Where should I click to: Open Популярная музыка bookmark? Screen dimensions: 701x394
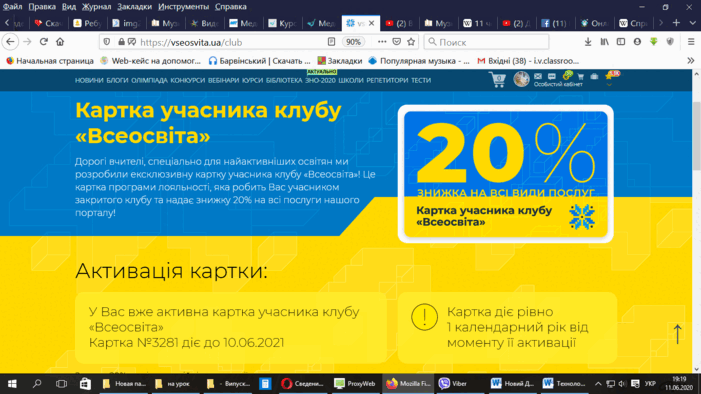click(x=419, y=61)
